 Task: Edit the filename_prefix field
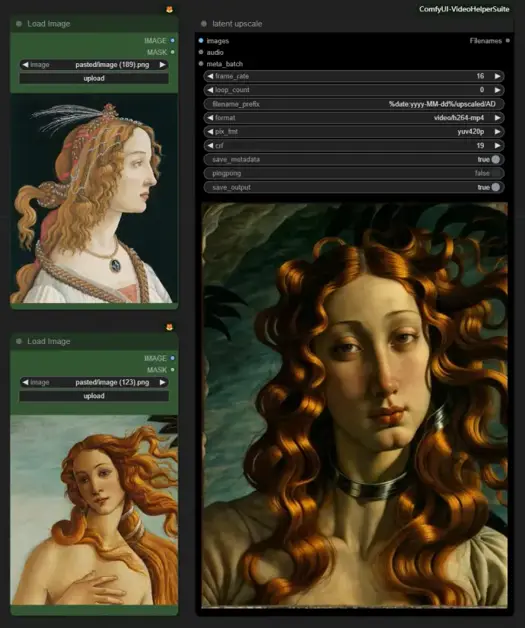[354, 104]
